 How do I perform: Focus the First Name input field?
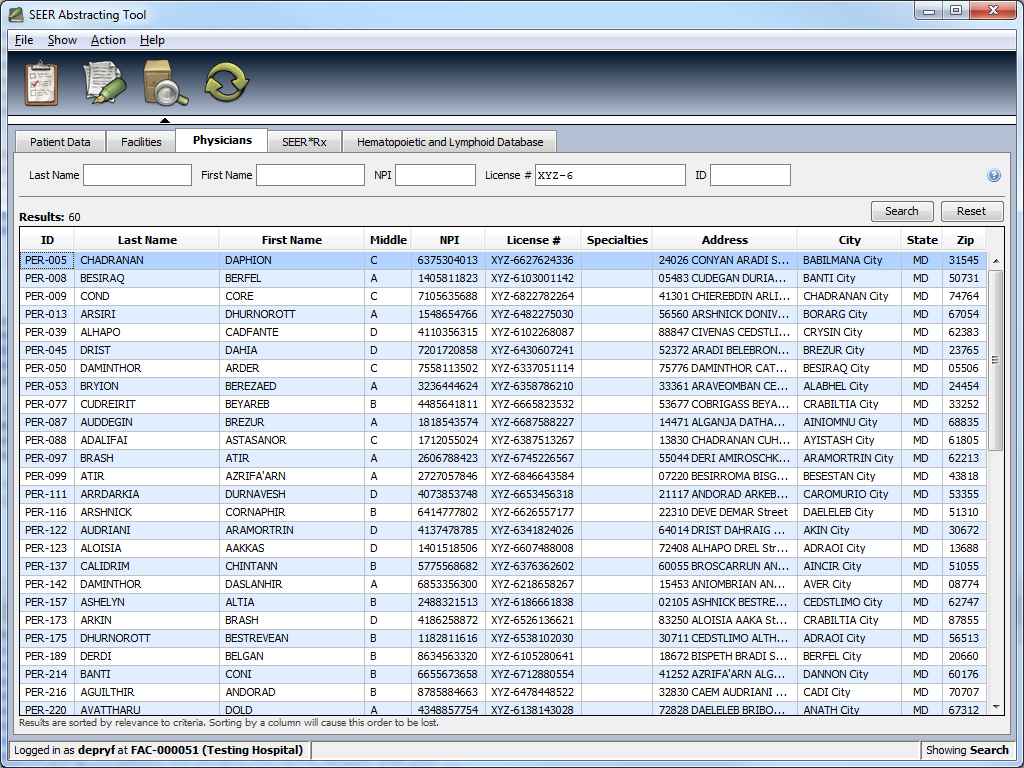310,175
